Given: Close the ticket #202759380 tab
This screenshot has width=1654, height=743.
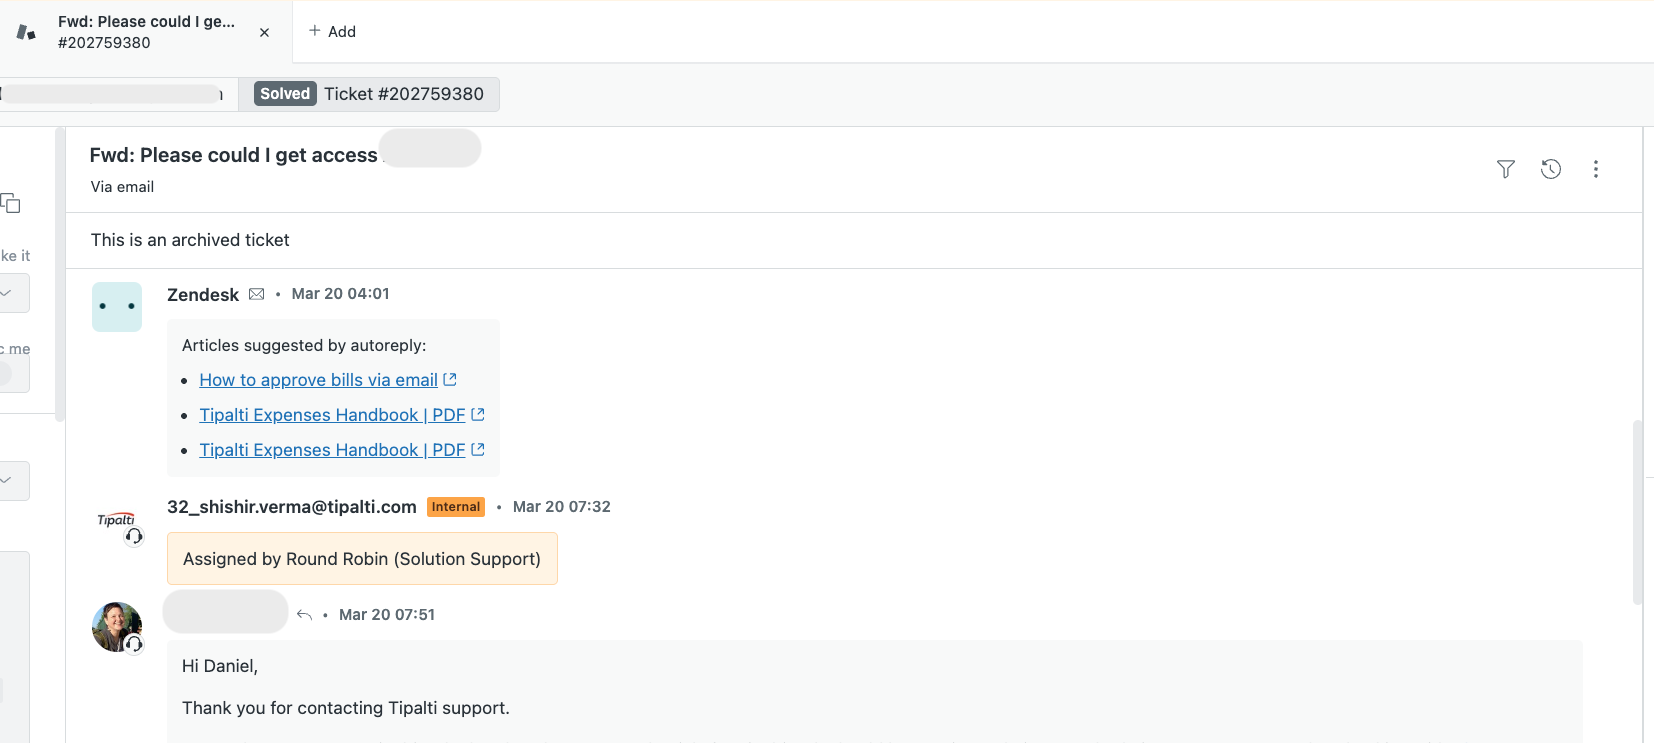Looking at the screenshot, I should point(264,32).
